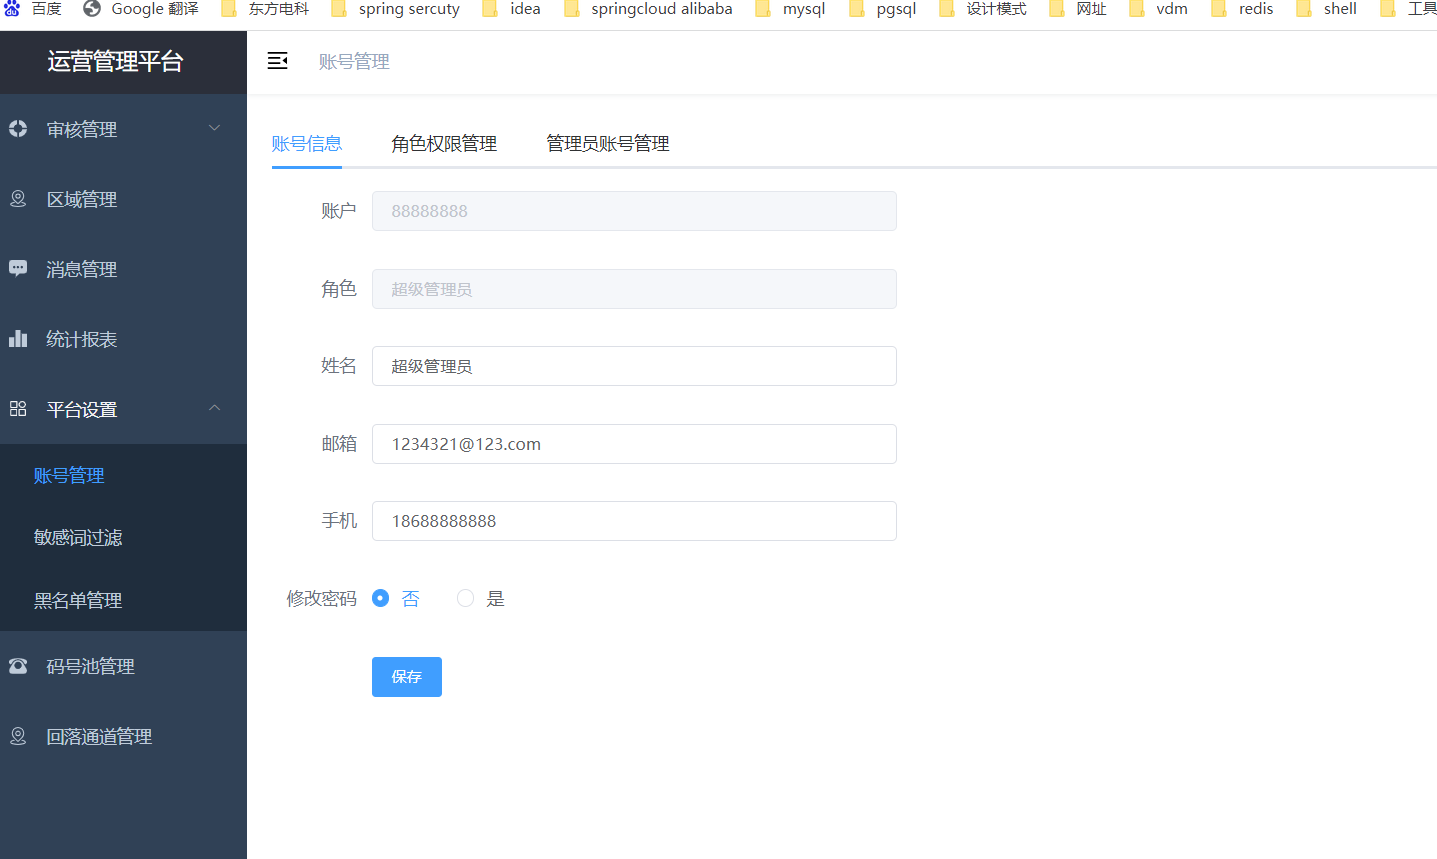Viewport: 1437px width, 859px height.
Task: Click the 码号池管理 telephone icon
Action: 18,666
